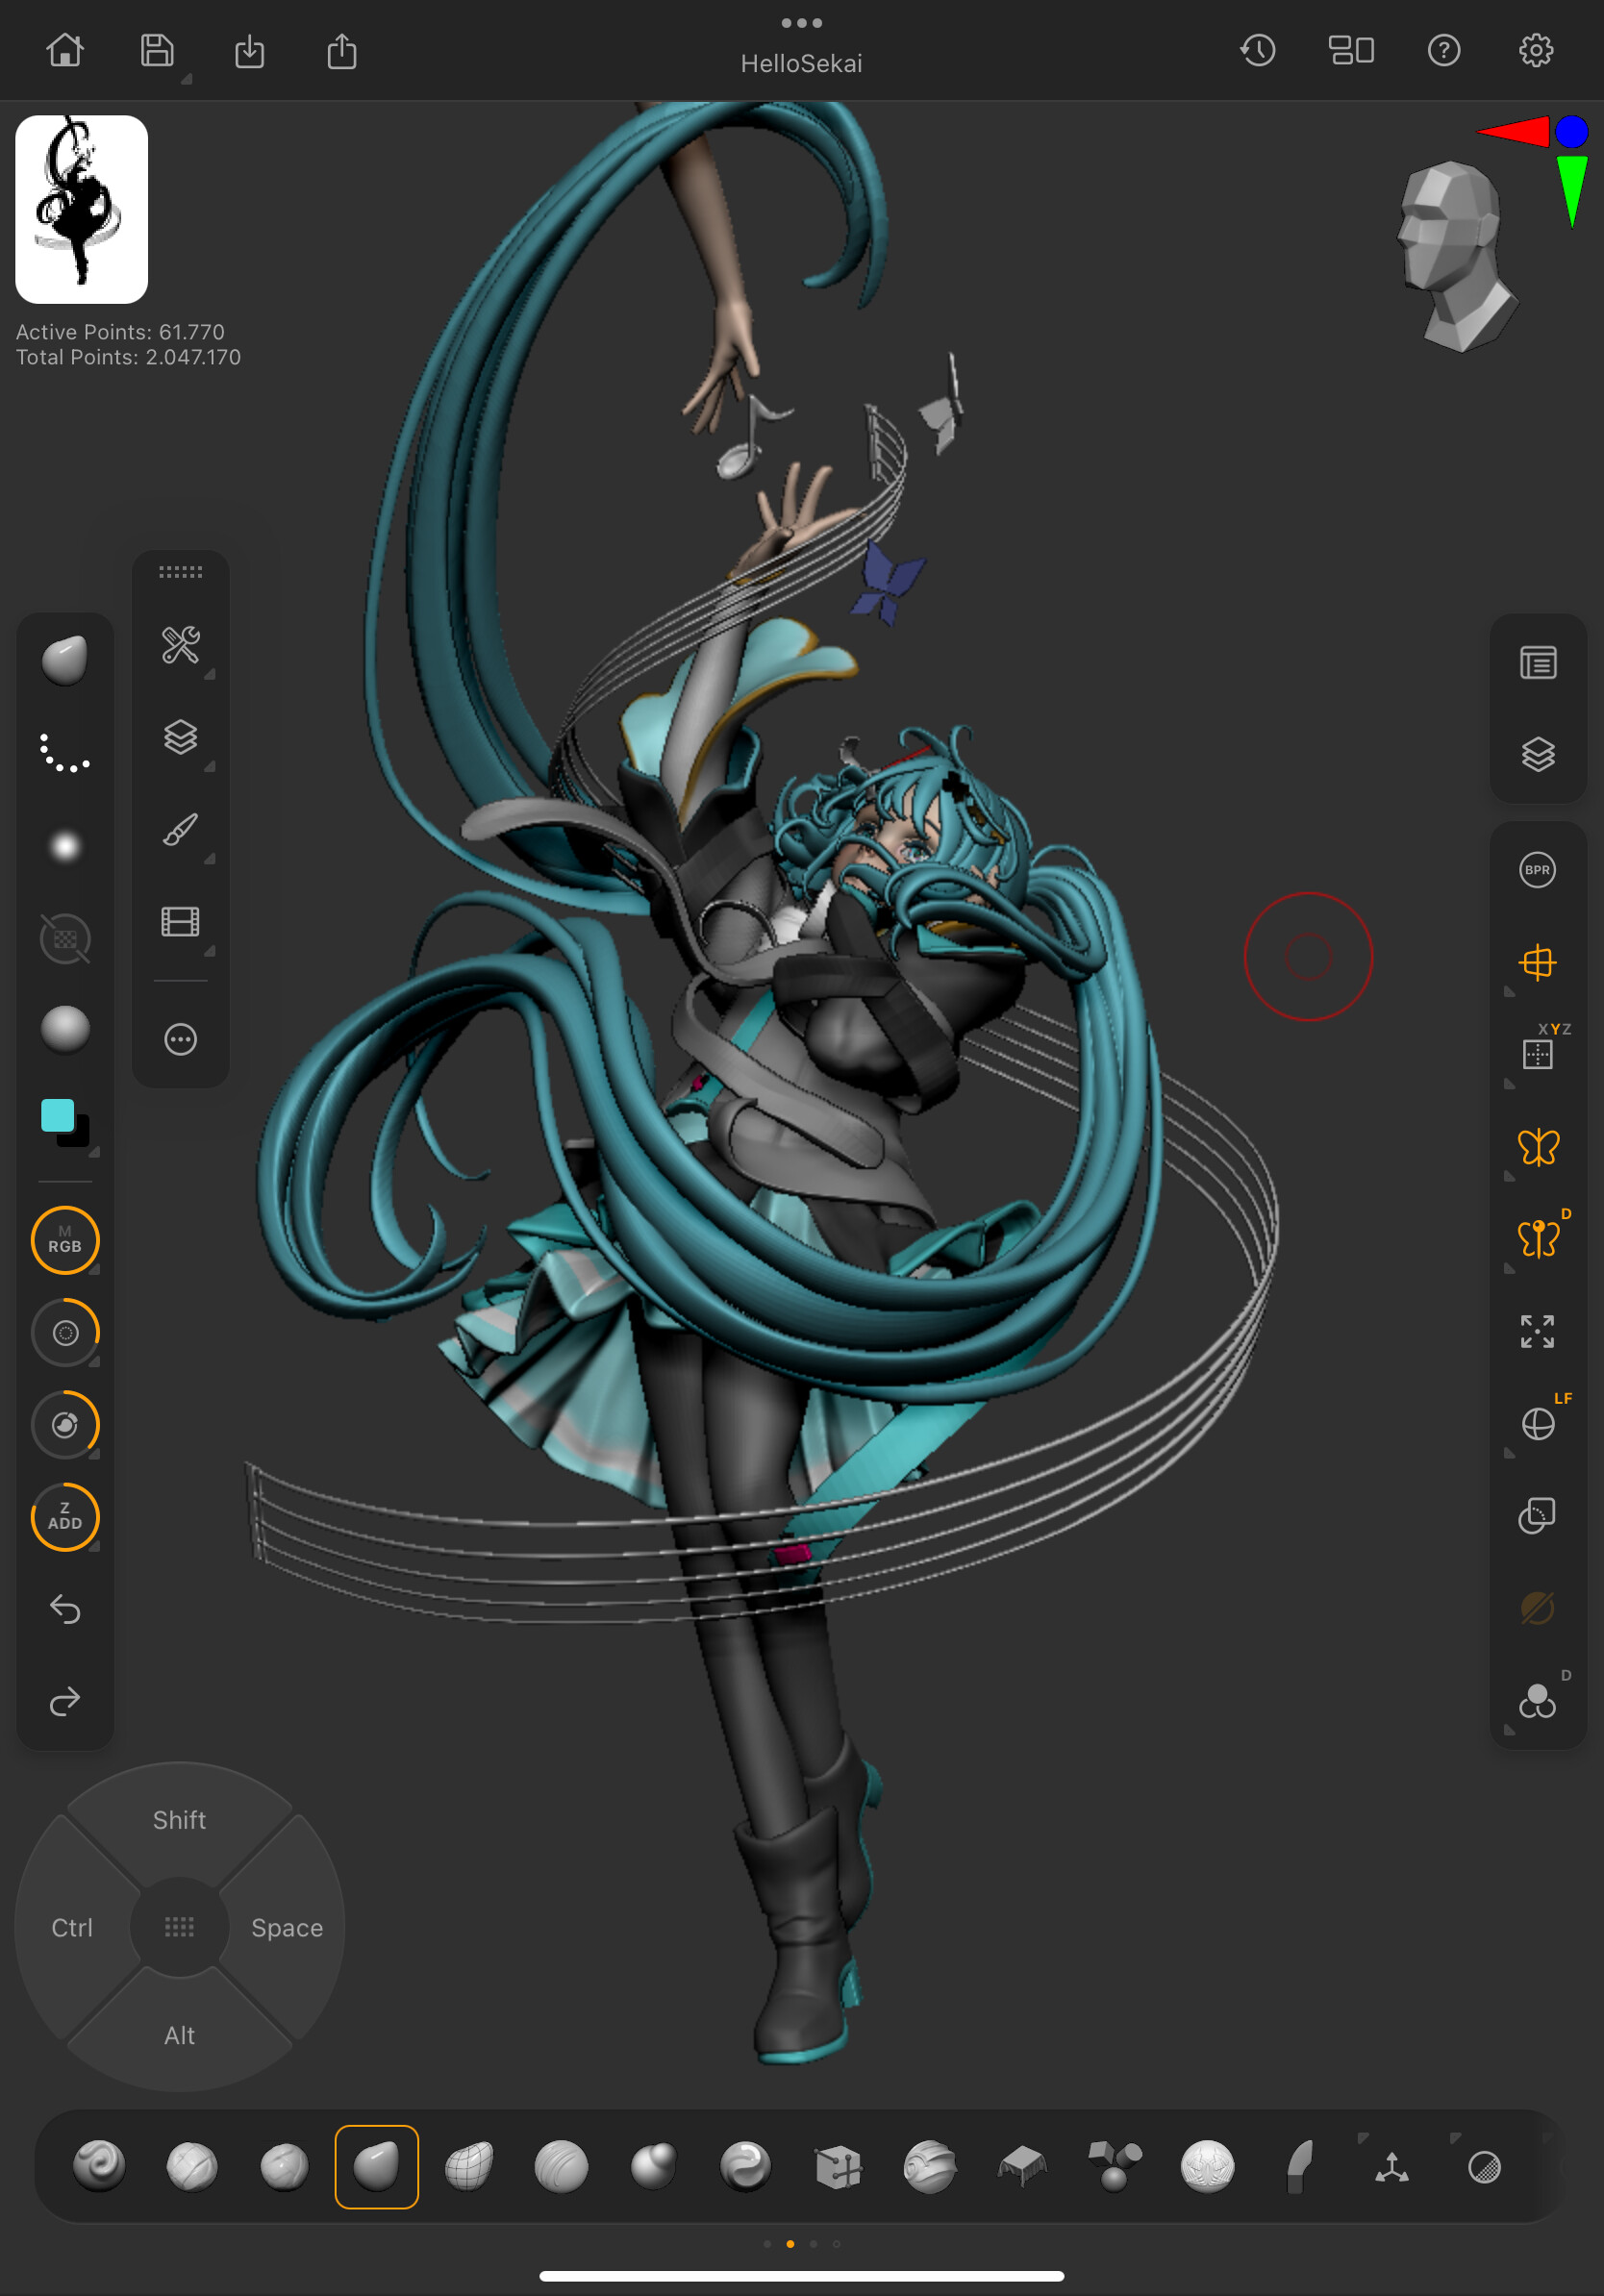Tap the import (arrow into tray) icon
This screenshot has height=2296, width=1604.
click(x=250, y=51)
